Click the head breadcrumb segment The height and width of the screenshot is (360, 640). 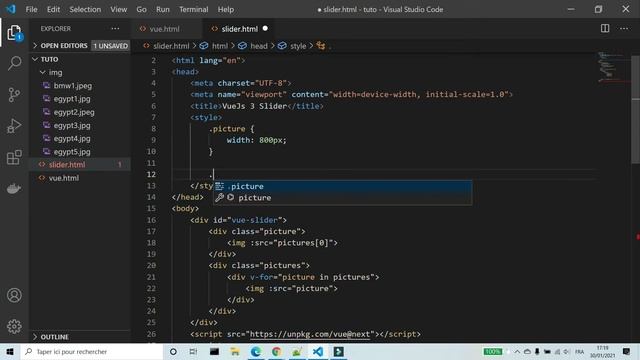pos(259,46)
